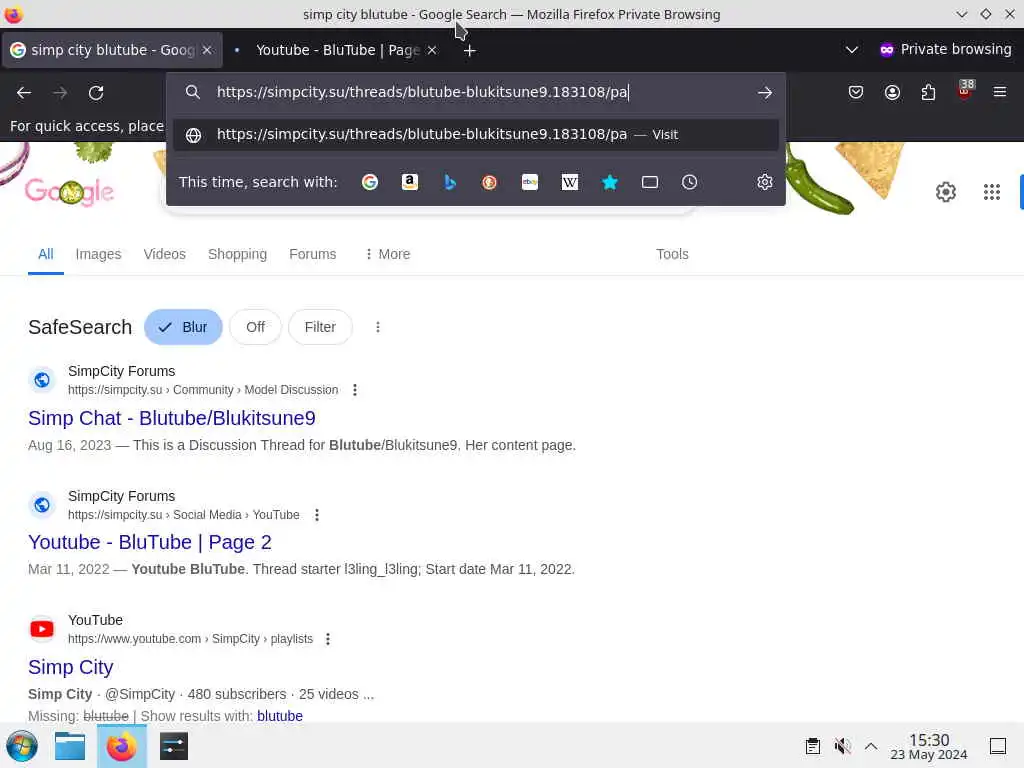The image size is (1024, 768).
Task: Open the Pocket save icon
Action: tap(856, 93)
